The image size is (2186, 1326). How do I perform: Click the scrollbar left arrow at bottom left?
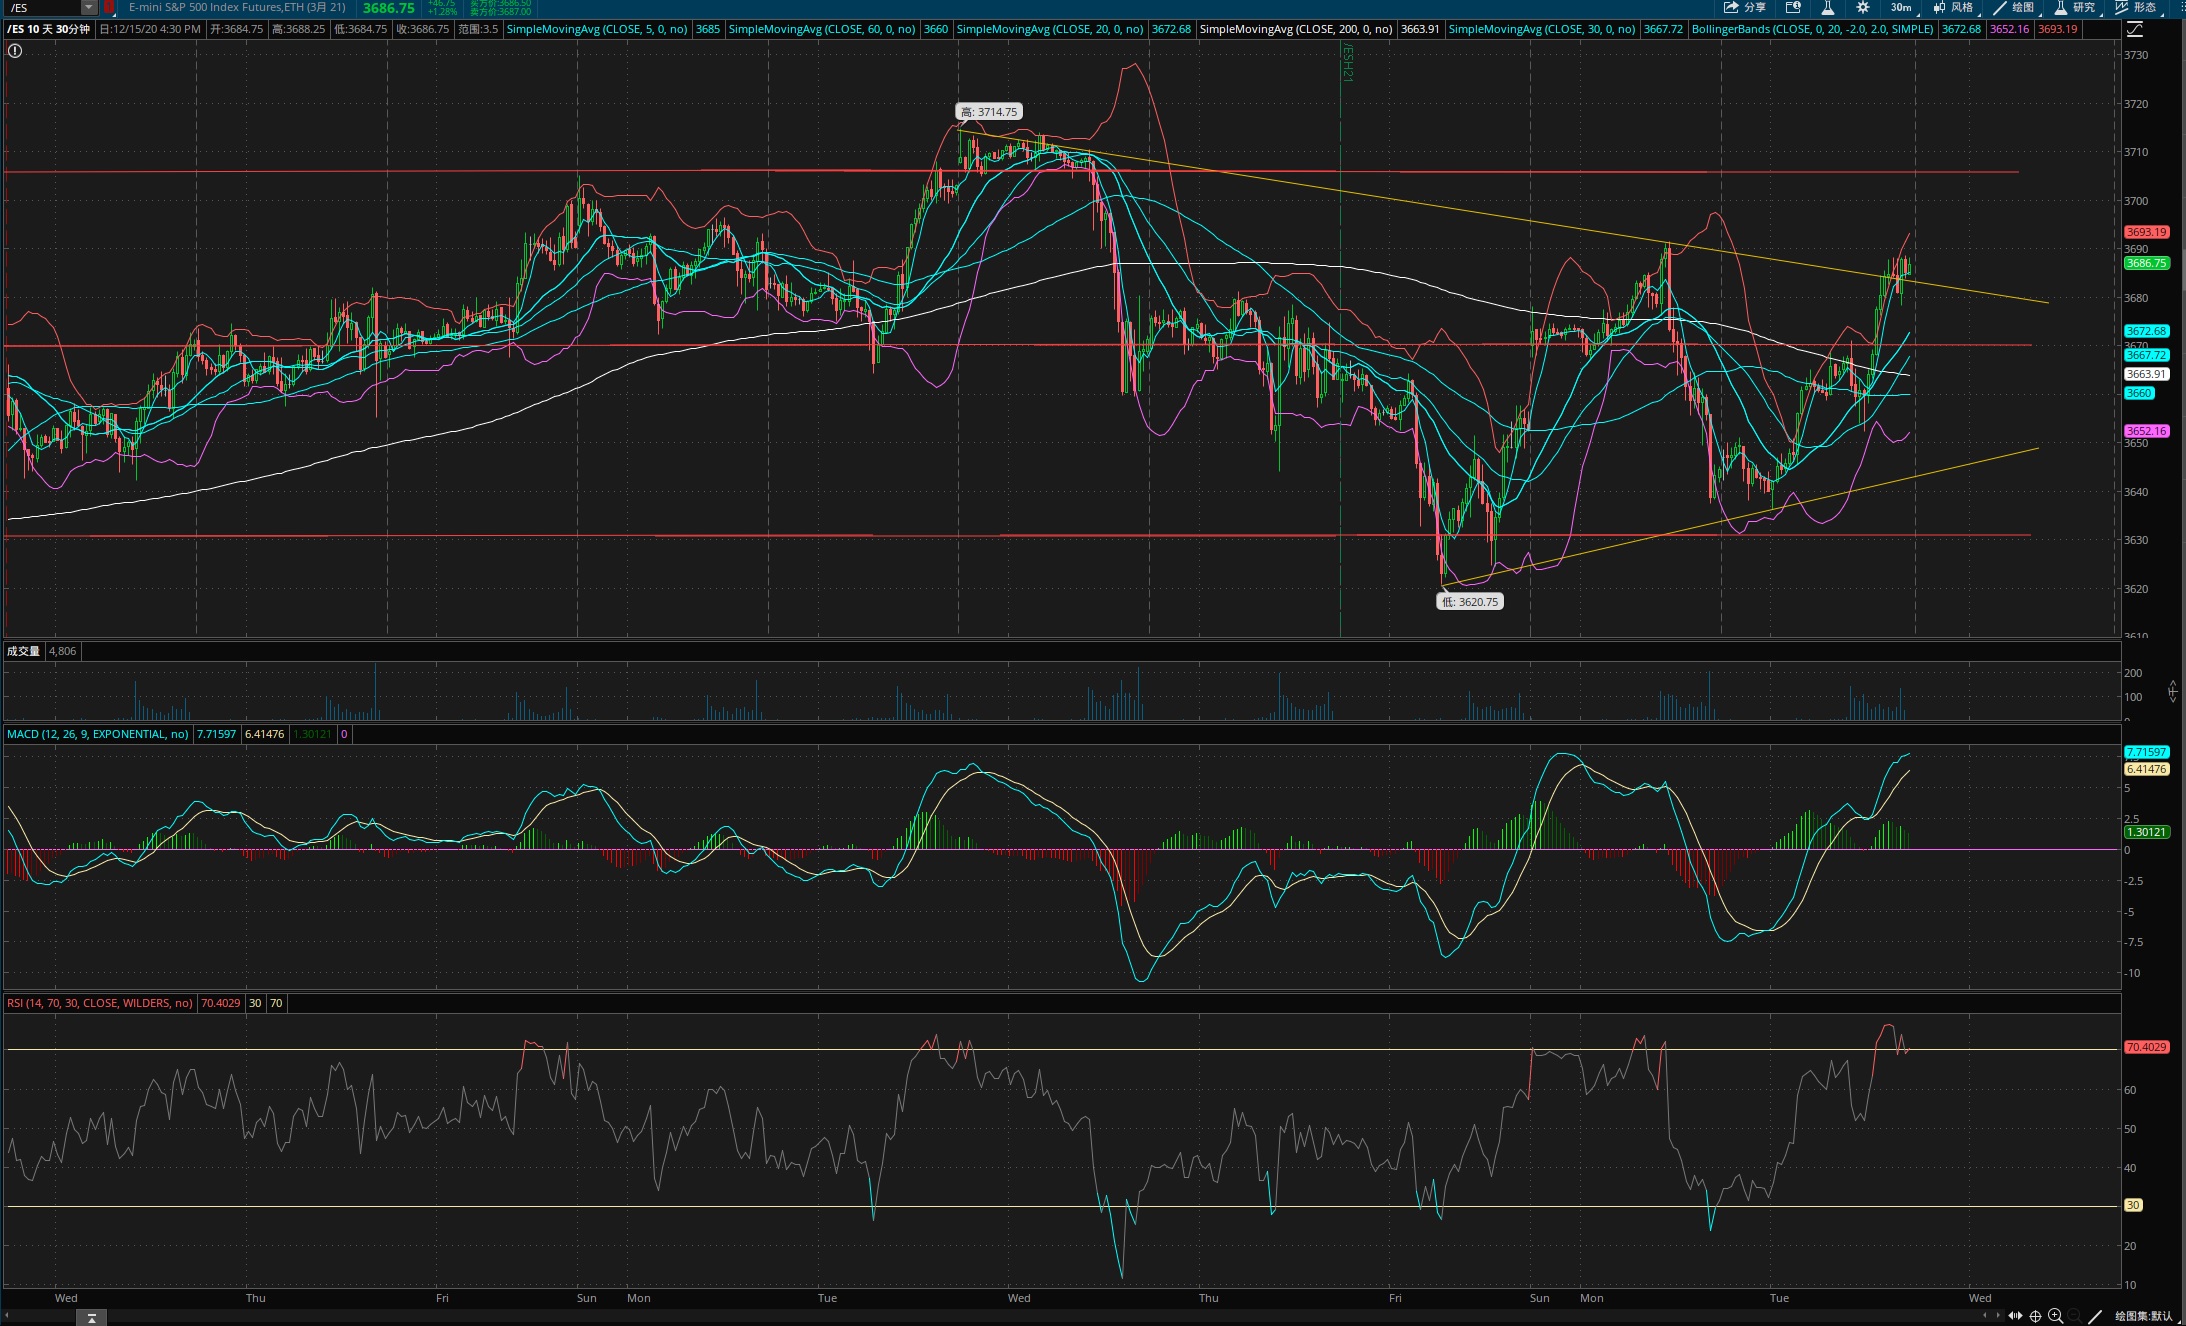[7, 1317]
